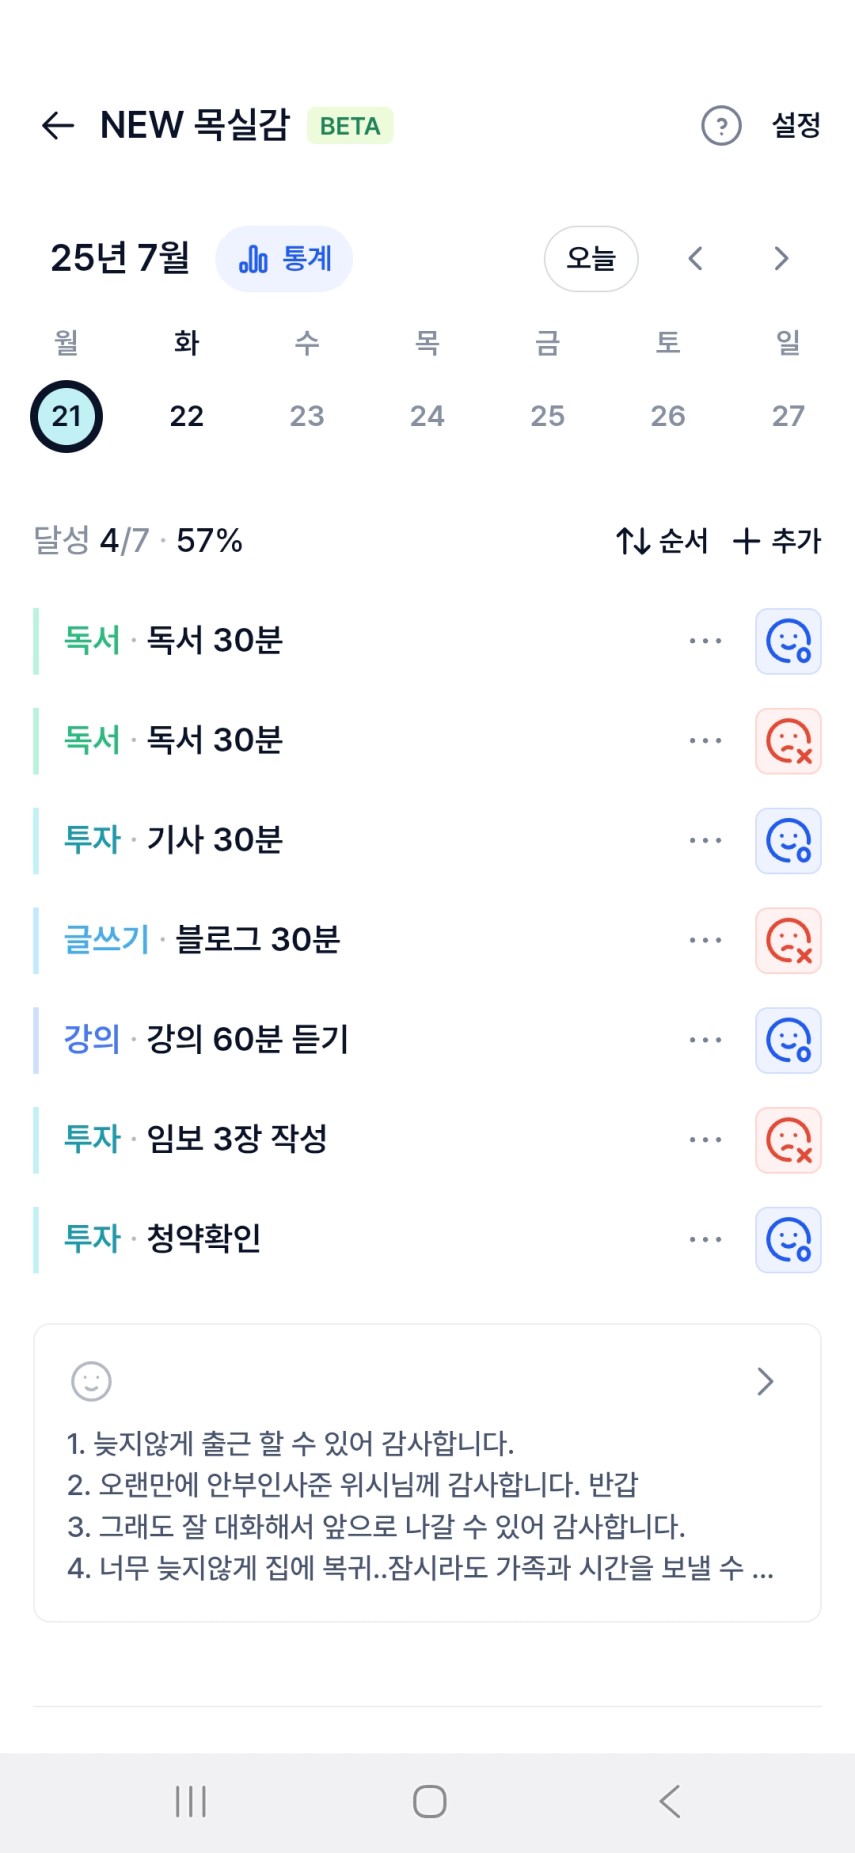The width and height of the screenshot is (855, 1853).
Task: Select Tuesday the 22nd
Action: click(x=187, y=416)
